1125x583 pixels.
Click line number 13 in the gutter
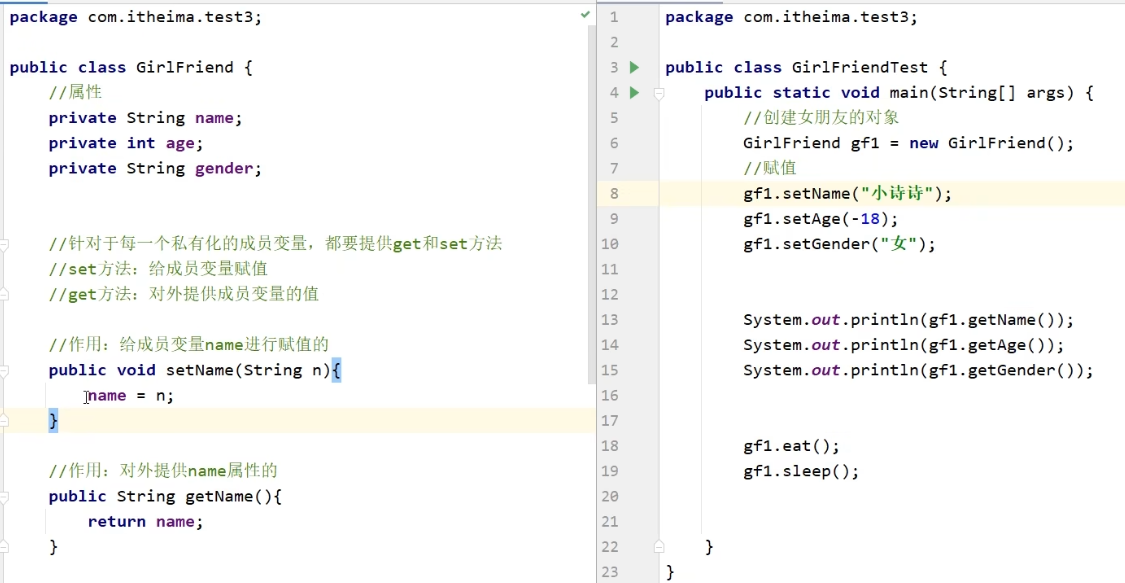[610, 320]
